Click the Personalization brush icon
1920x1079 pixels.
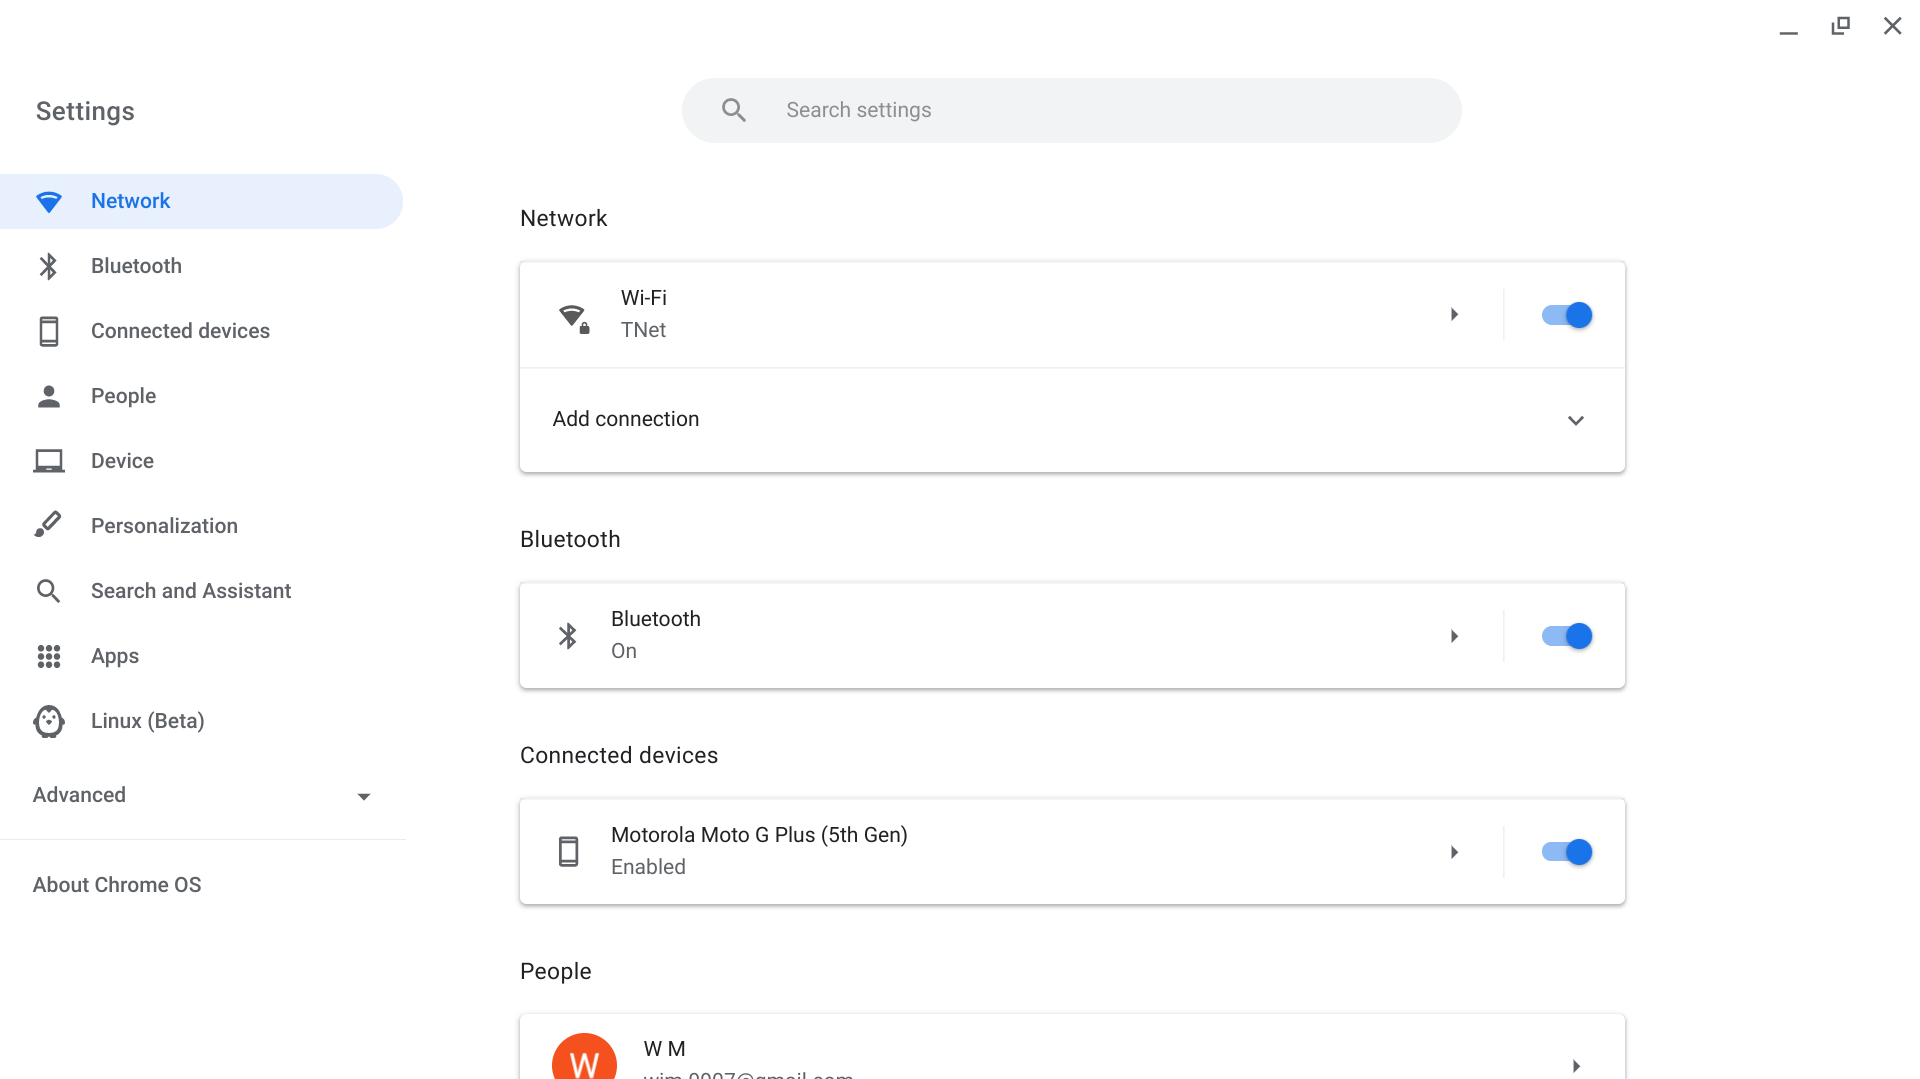(48, 525)
